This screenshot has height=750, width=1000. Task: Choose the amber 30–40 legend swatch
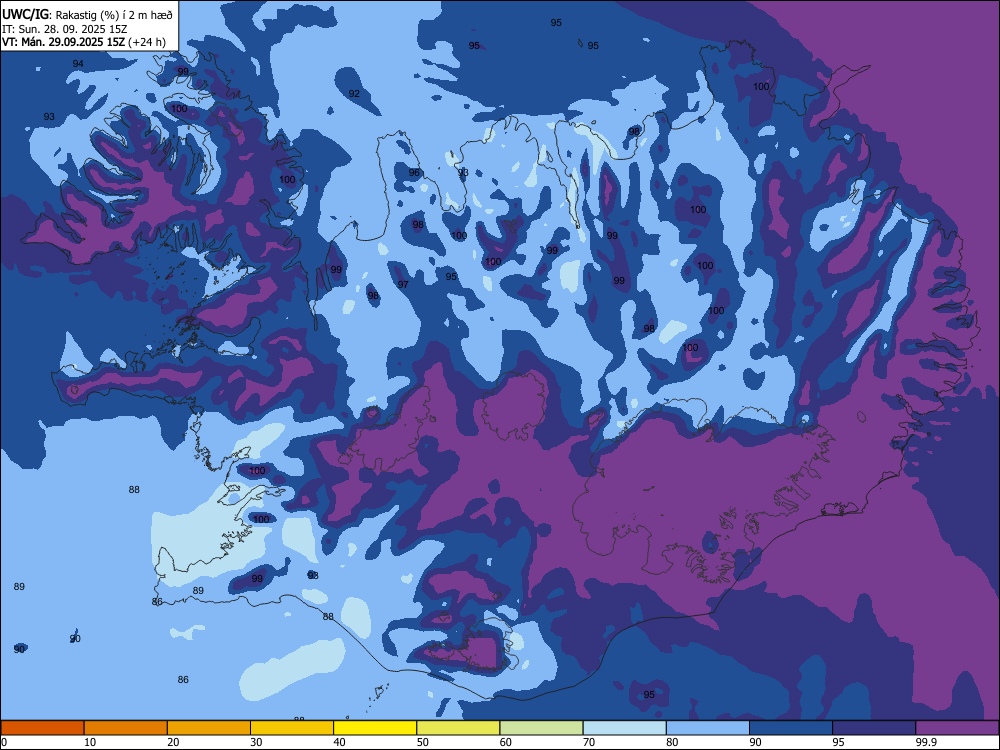292,728
